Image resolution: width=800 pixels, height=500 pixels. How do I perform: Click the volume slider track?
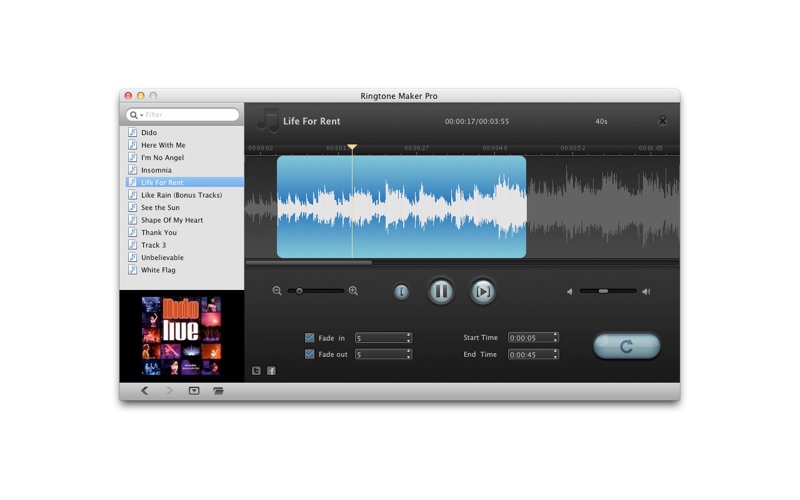click(x=608, y=291)
